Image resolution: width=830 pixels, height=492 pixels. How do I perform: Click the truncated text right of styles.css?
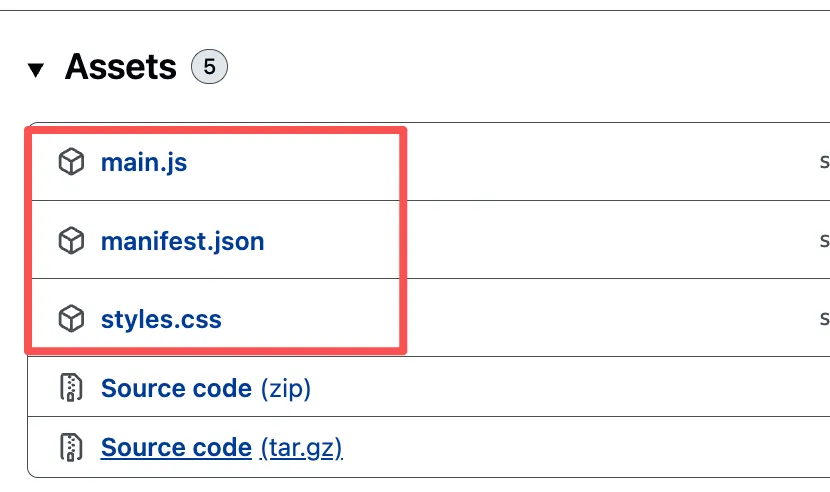824,320
